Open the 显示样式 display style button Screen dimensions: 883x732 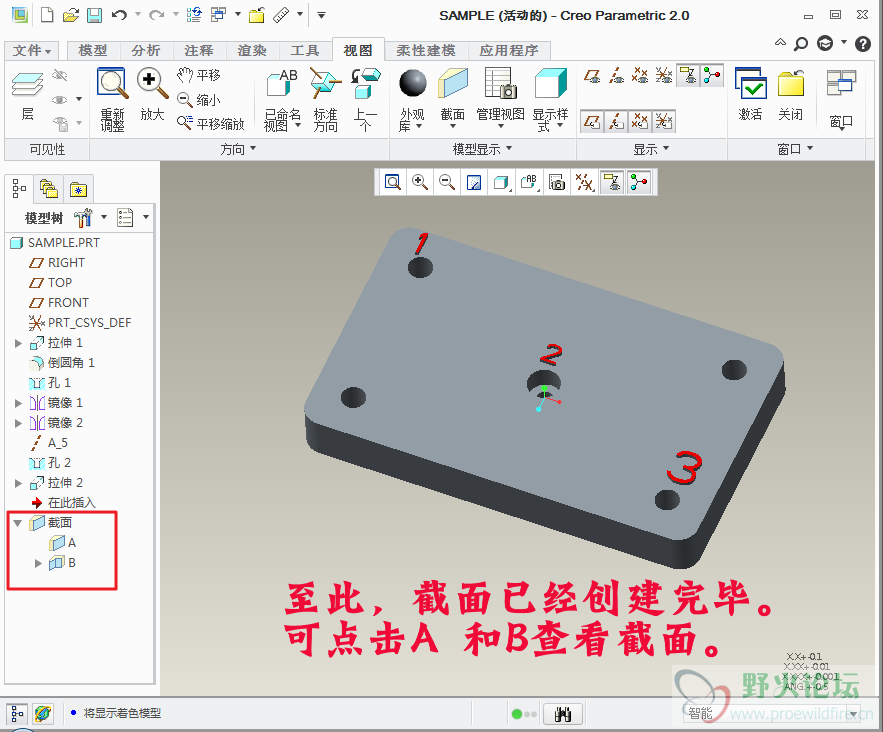pos(550,100)
